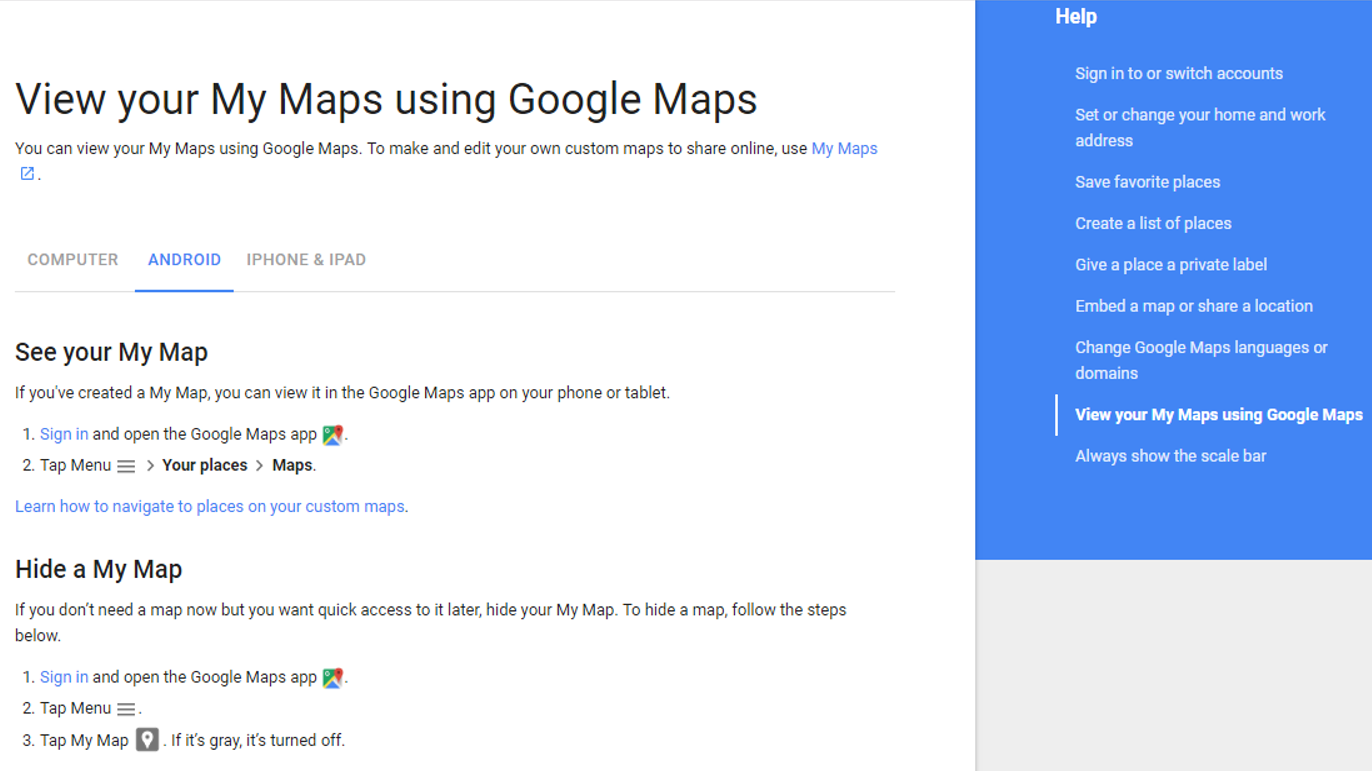
Task: Open the My Maps link in the intro
Action: click(x=844, y=148)
